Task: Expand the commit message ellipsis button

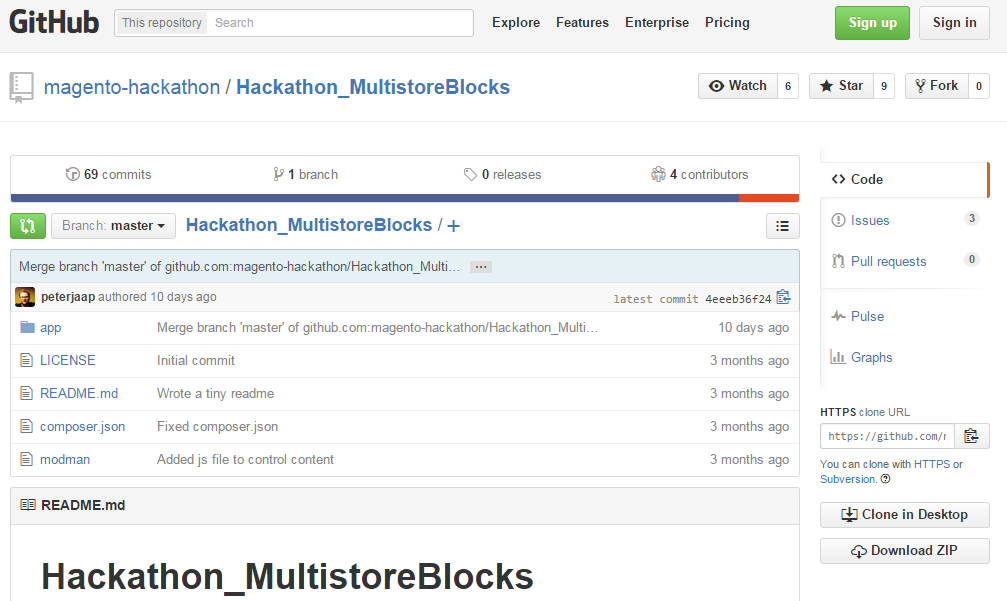Action: coord(481,267)
